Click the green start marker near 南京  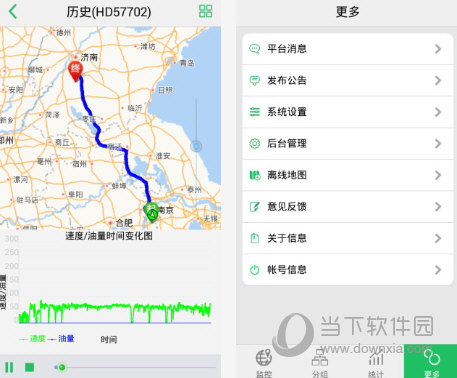pos(151,212)
